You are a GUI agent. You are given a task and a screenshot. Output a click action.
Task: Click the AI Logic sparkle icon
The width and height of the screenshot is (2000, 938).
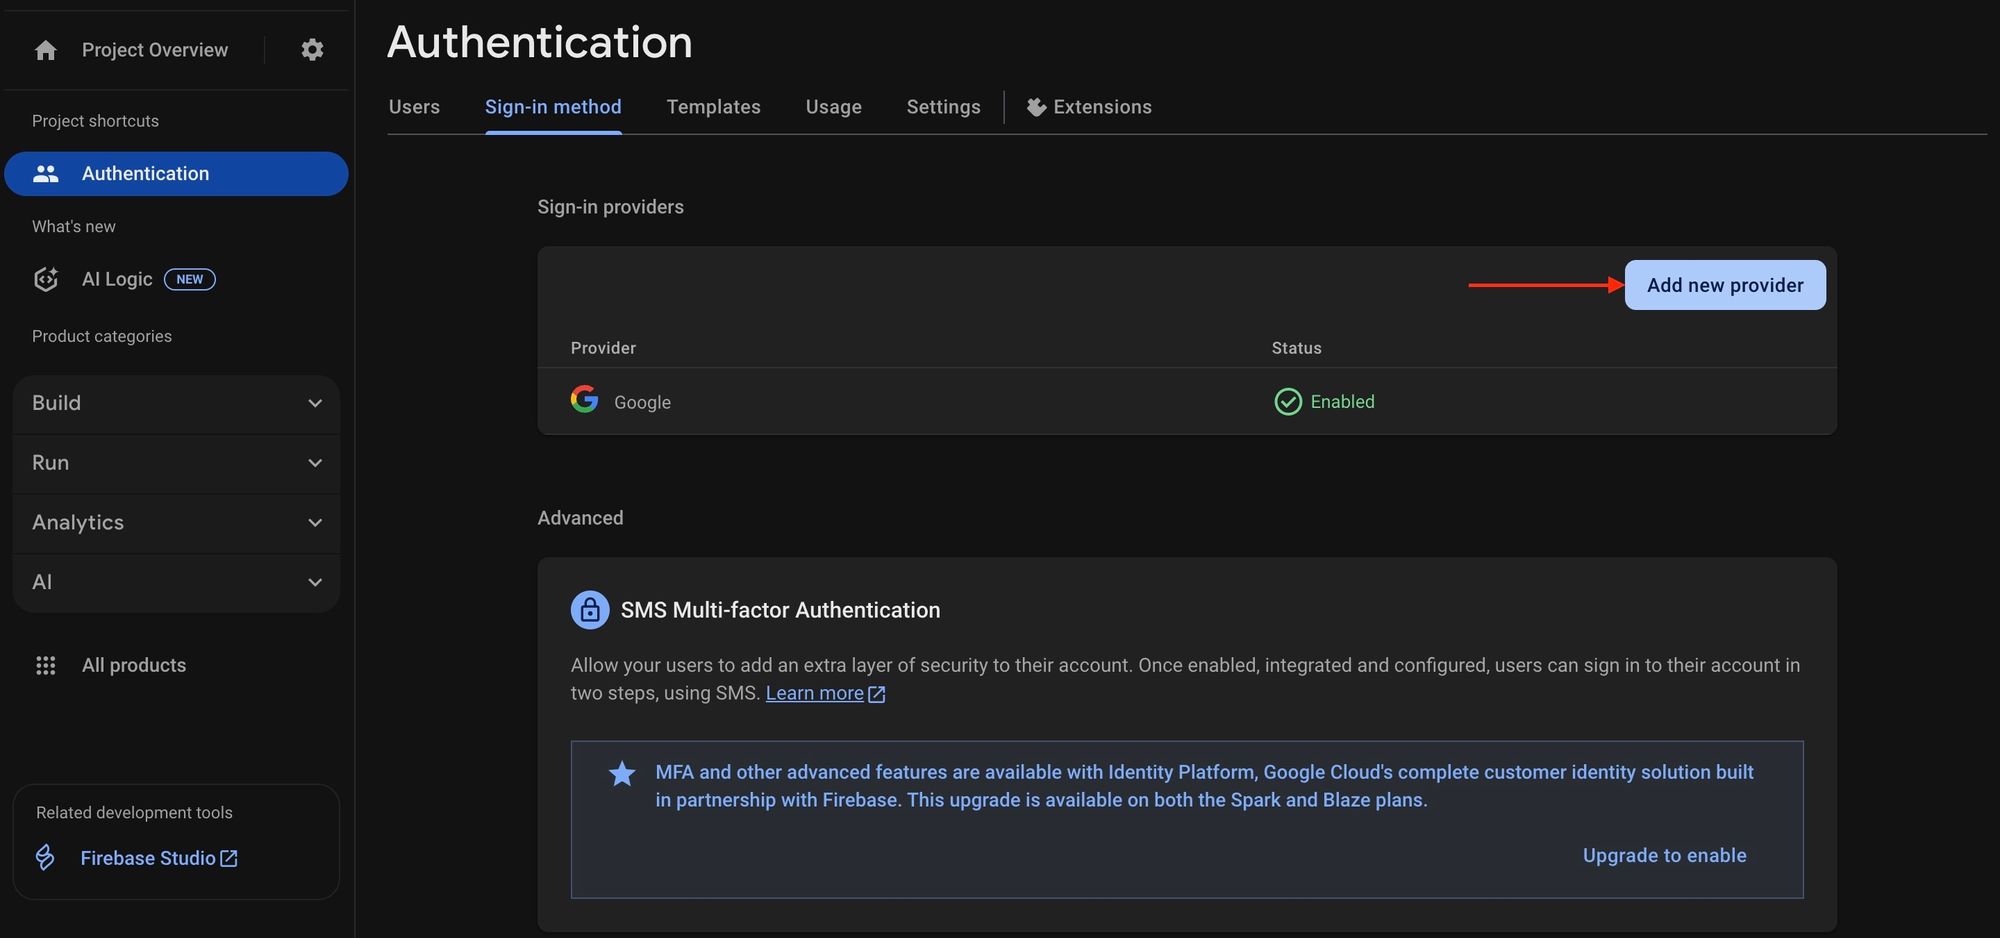tap(46, 279)
